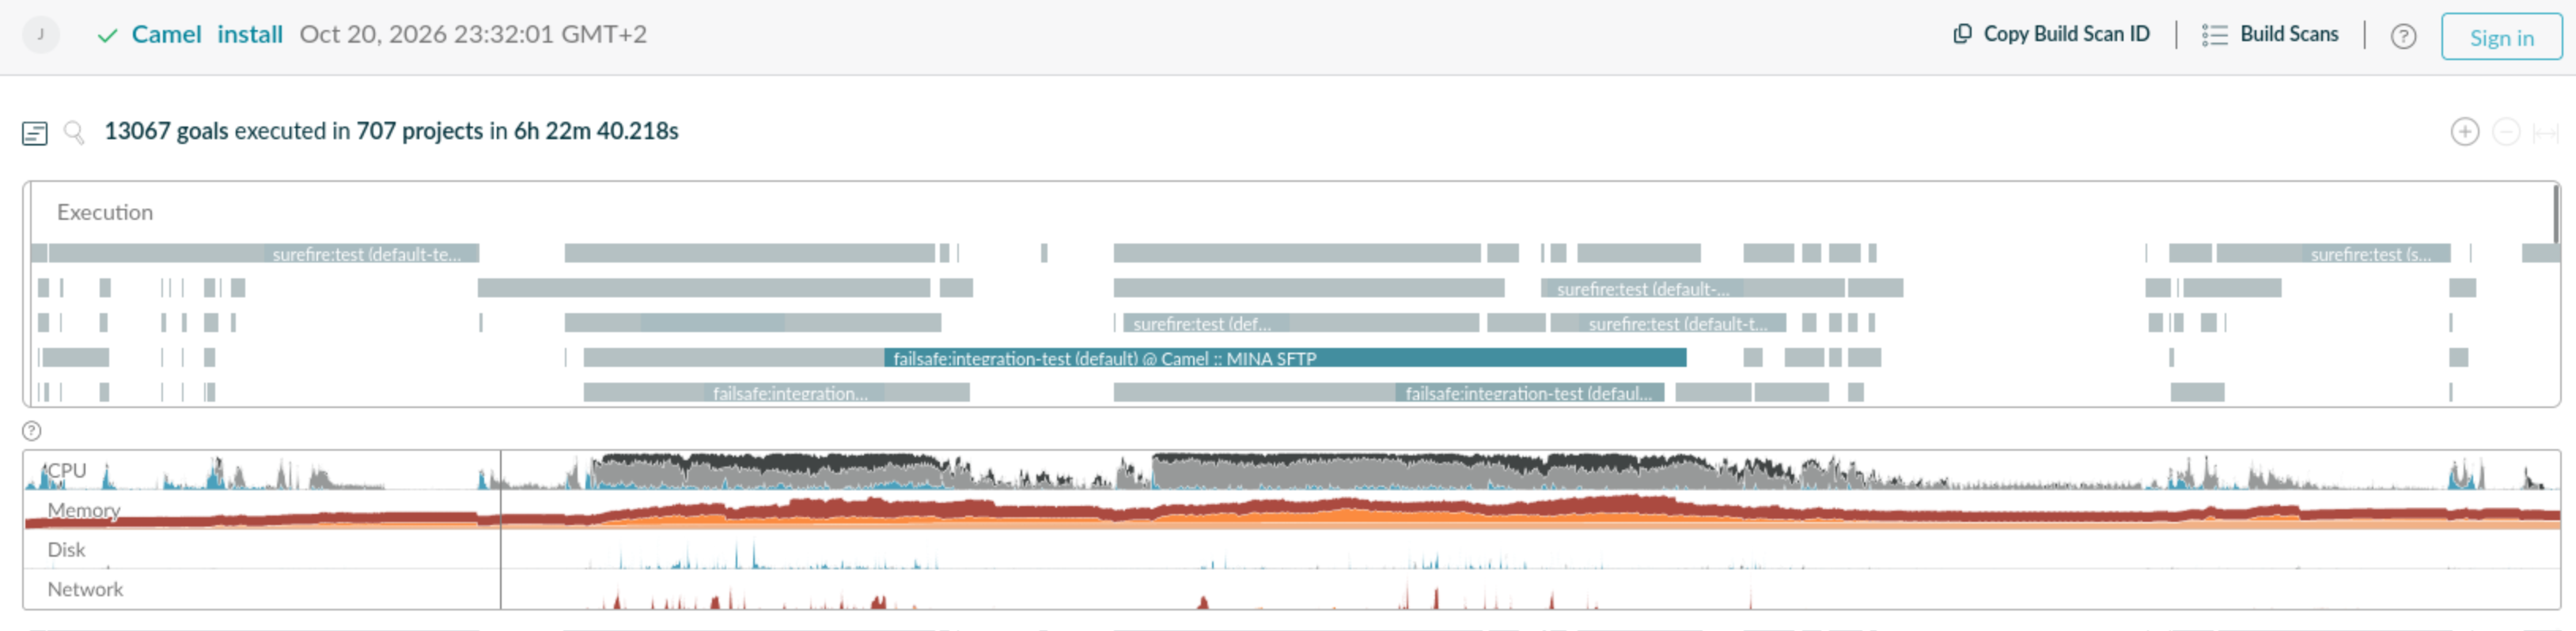2576x631 pixels.
Task: Reset timeline zoom to fit width icon
Action: (x=2545, y=132)
